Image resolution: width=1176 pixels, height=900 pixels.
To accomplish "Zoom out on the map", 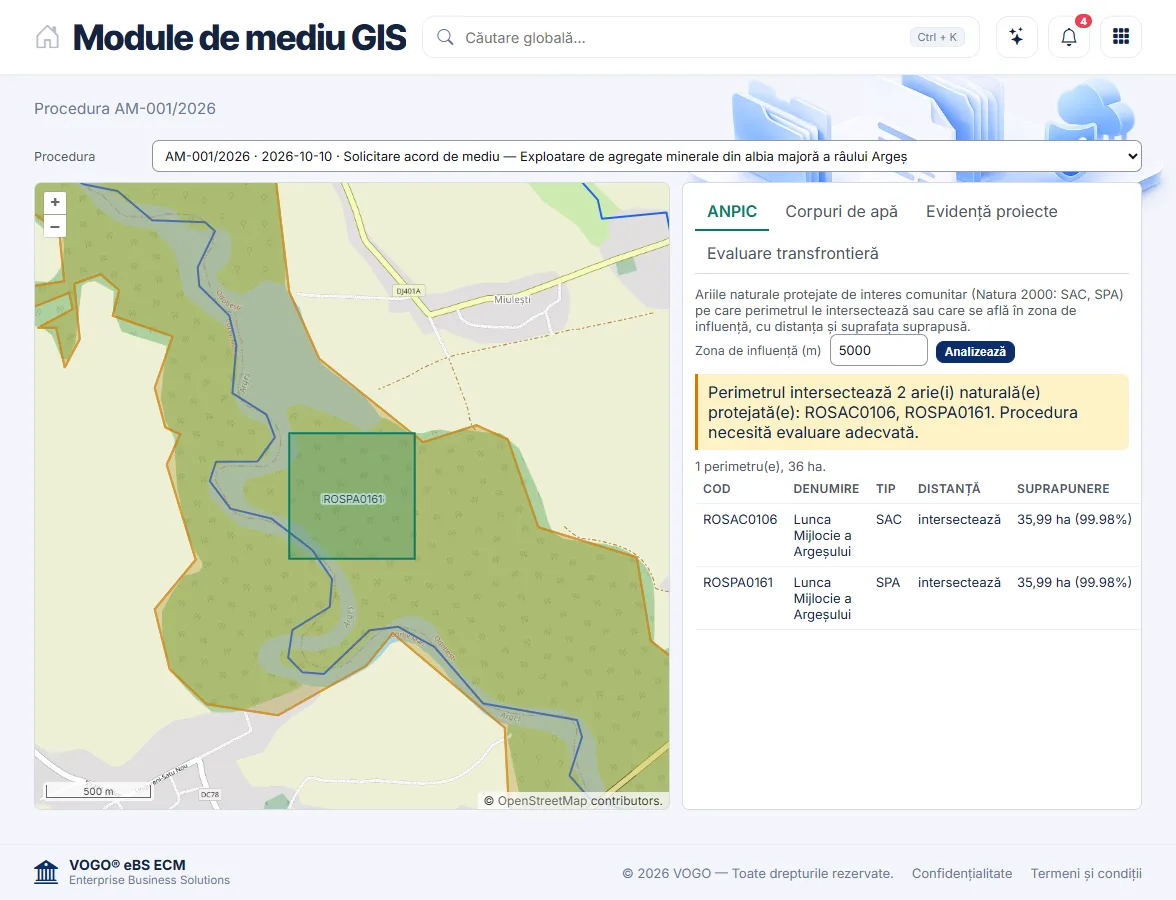I will (55, 226).
